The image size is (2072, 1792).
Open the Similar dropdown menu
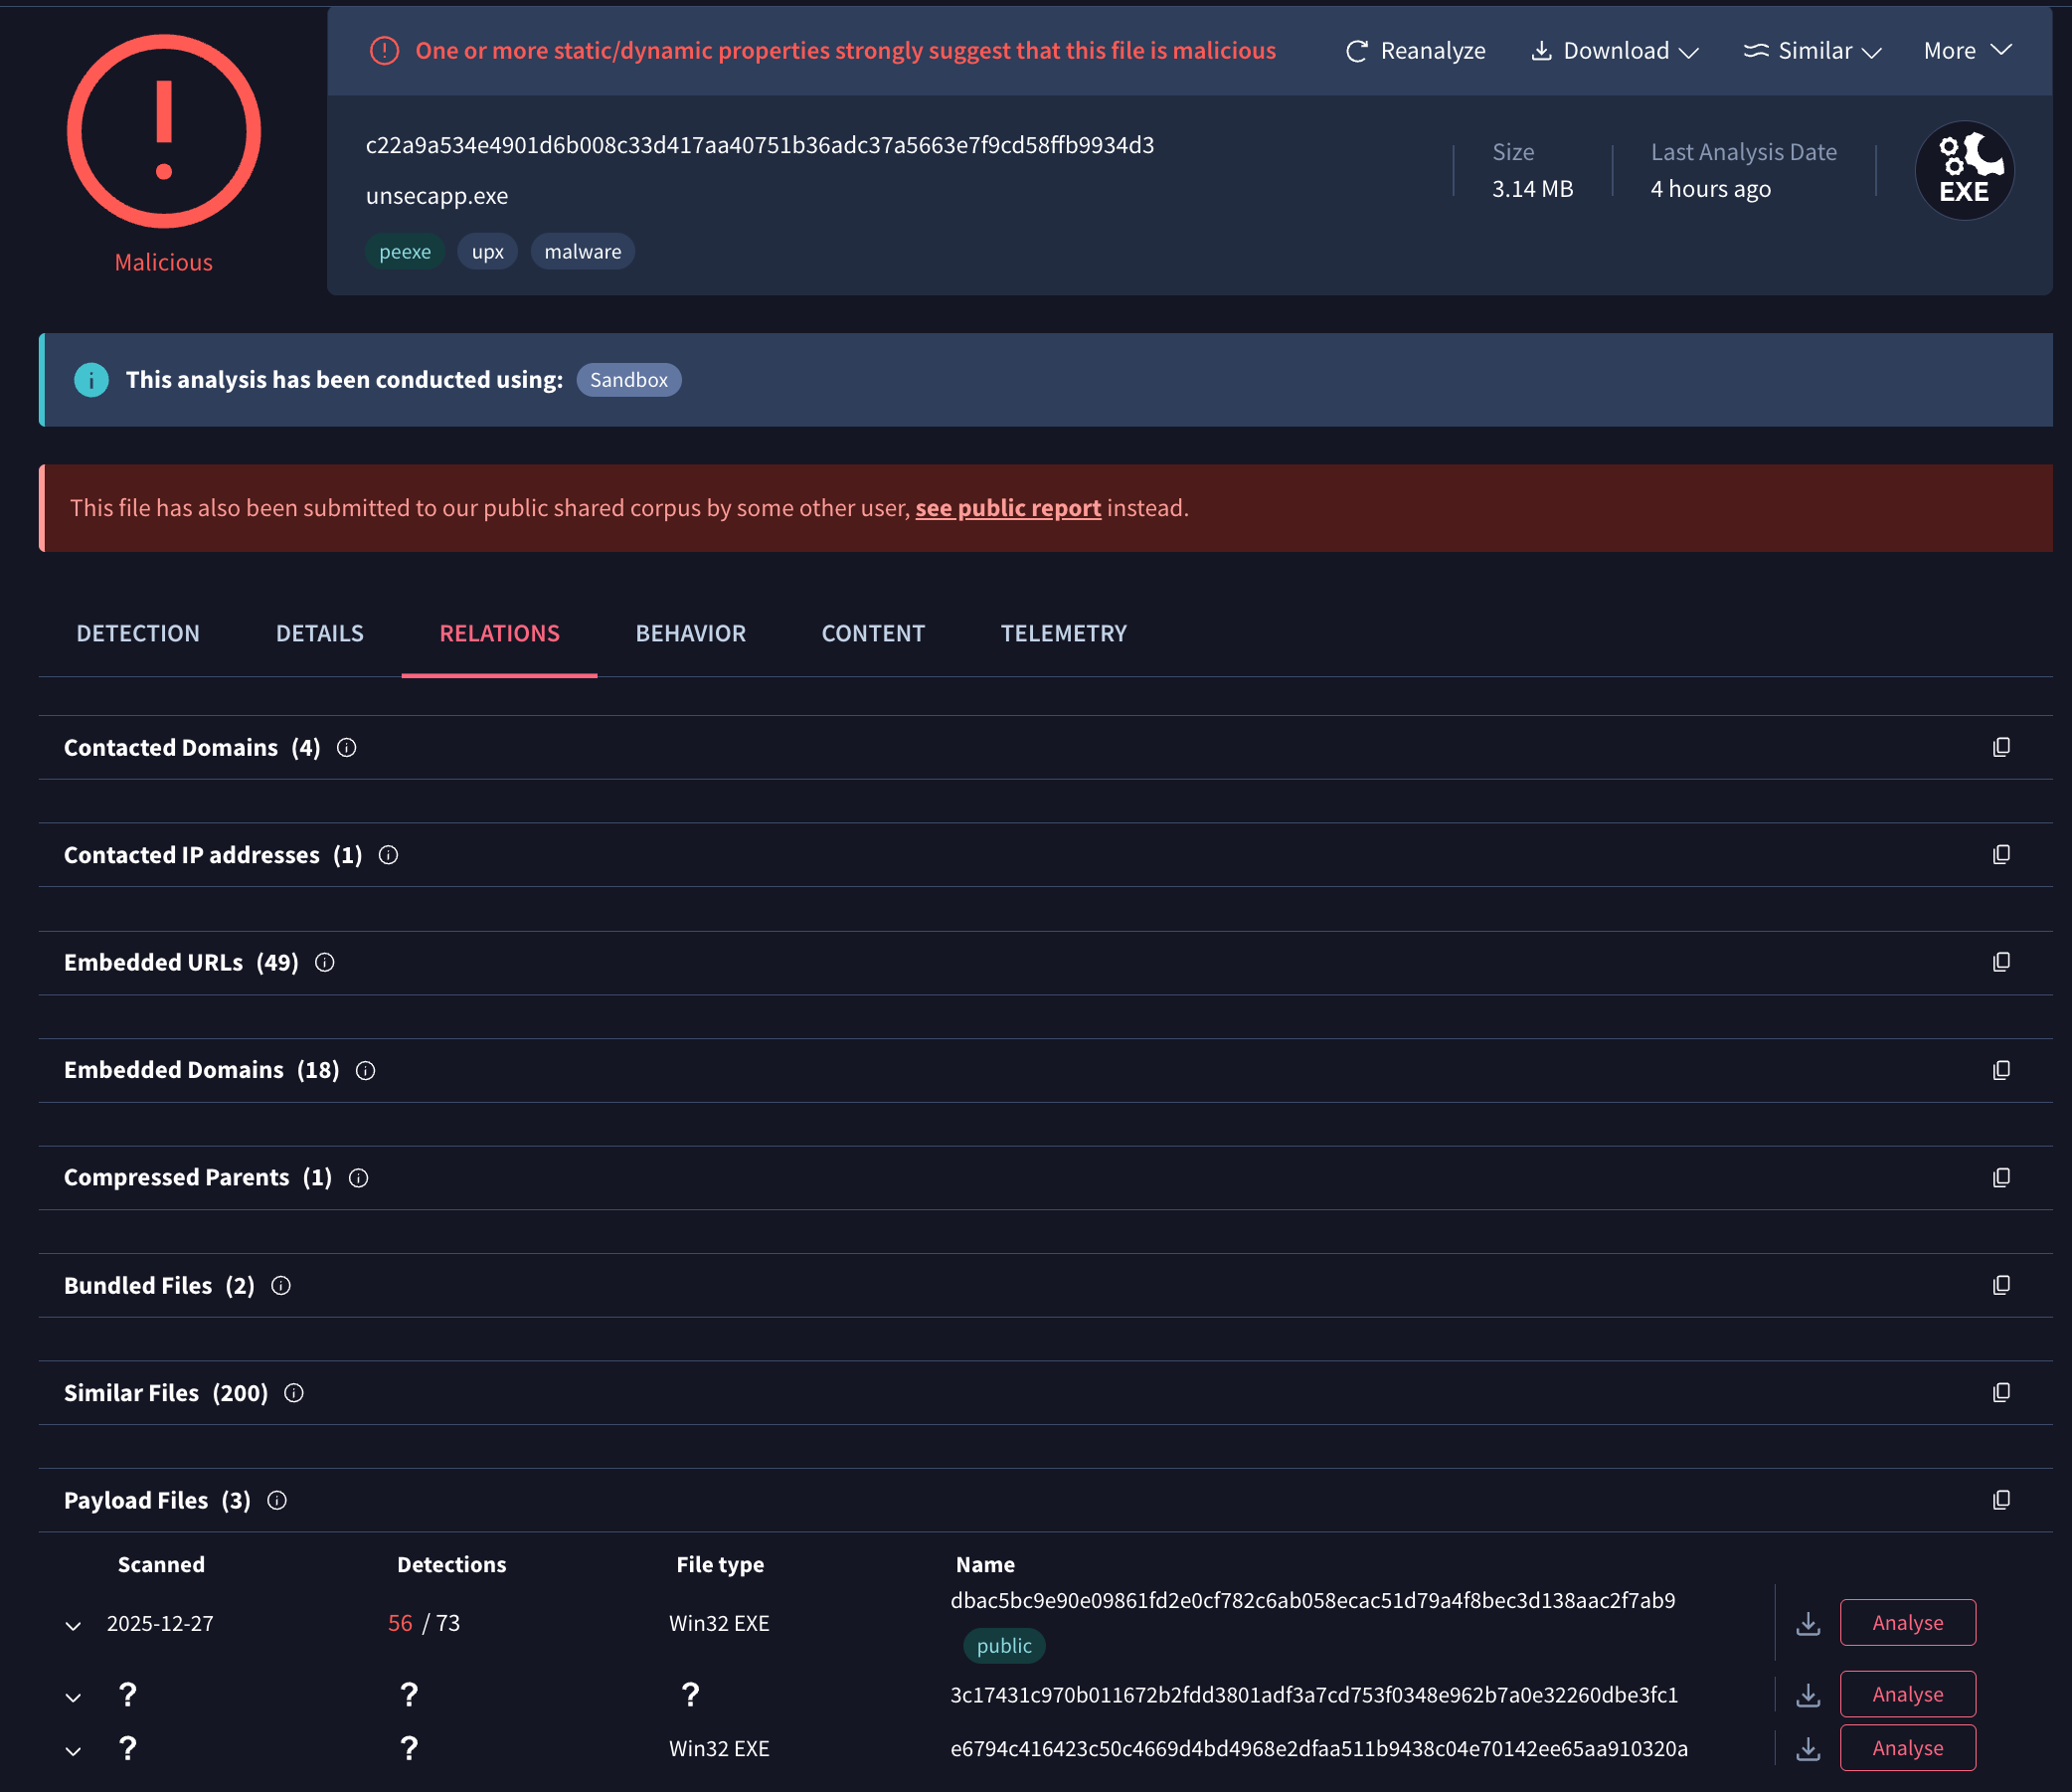pyautogui.click(x=1812, y=51)
